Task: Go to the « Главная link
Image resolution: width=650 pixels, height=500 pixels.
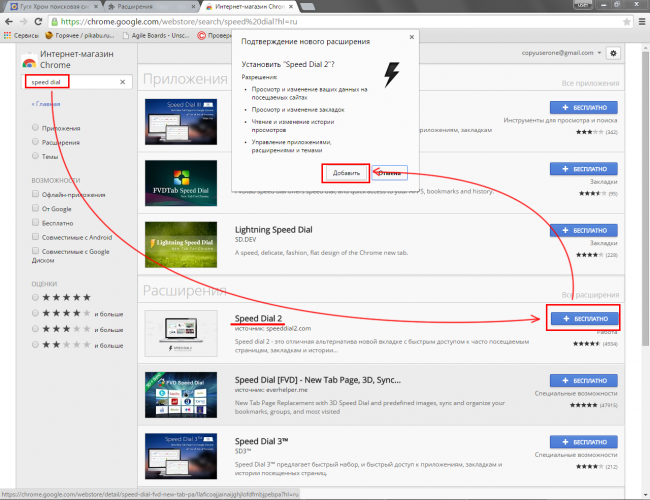Action: coord(46,104)
